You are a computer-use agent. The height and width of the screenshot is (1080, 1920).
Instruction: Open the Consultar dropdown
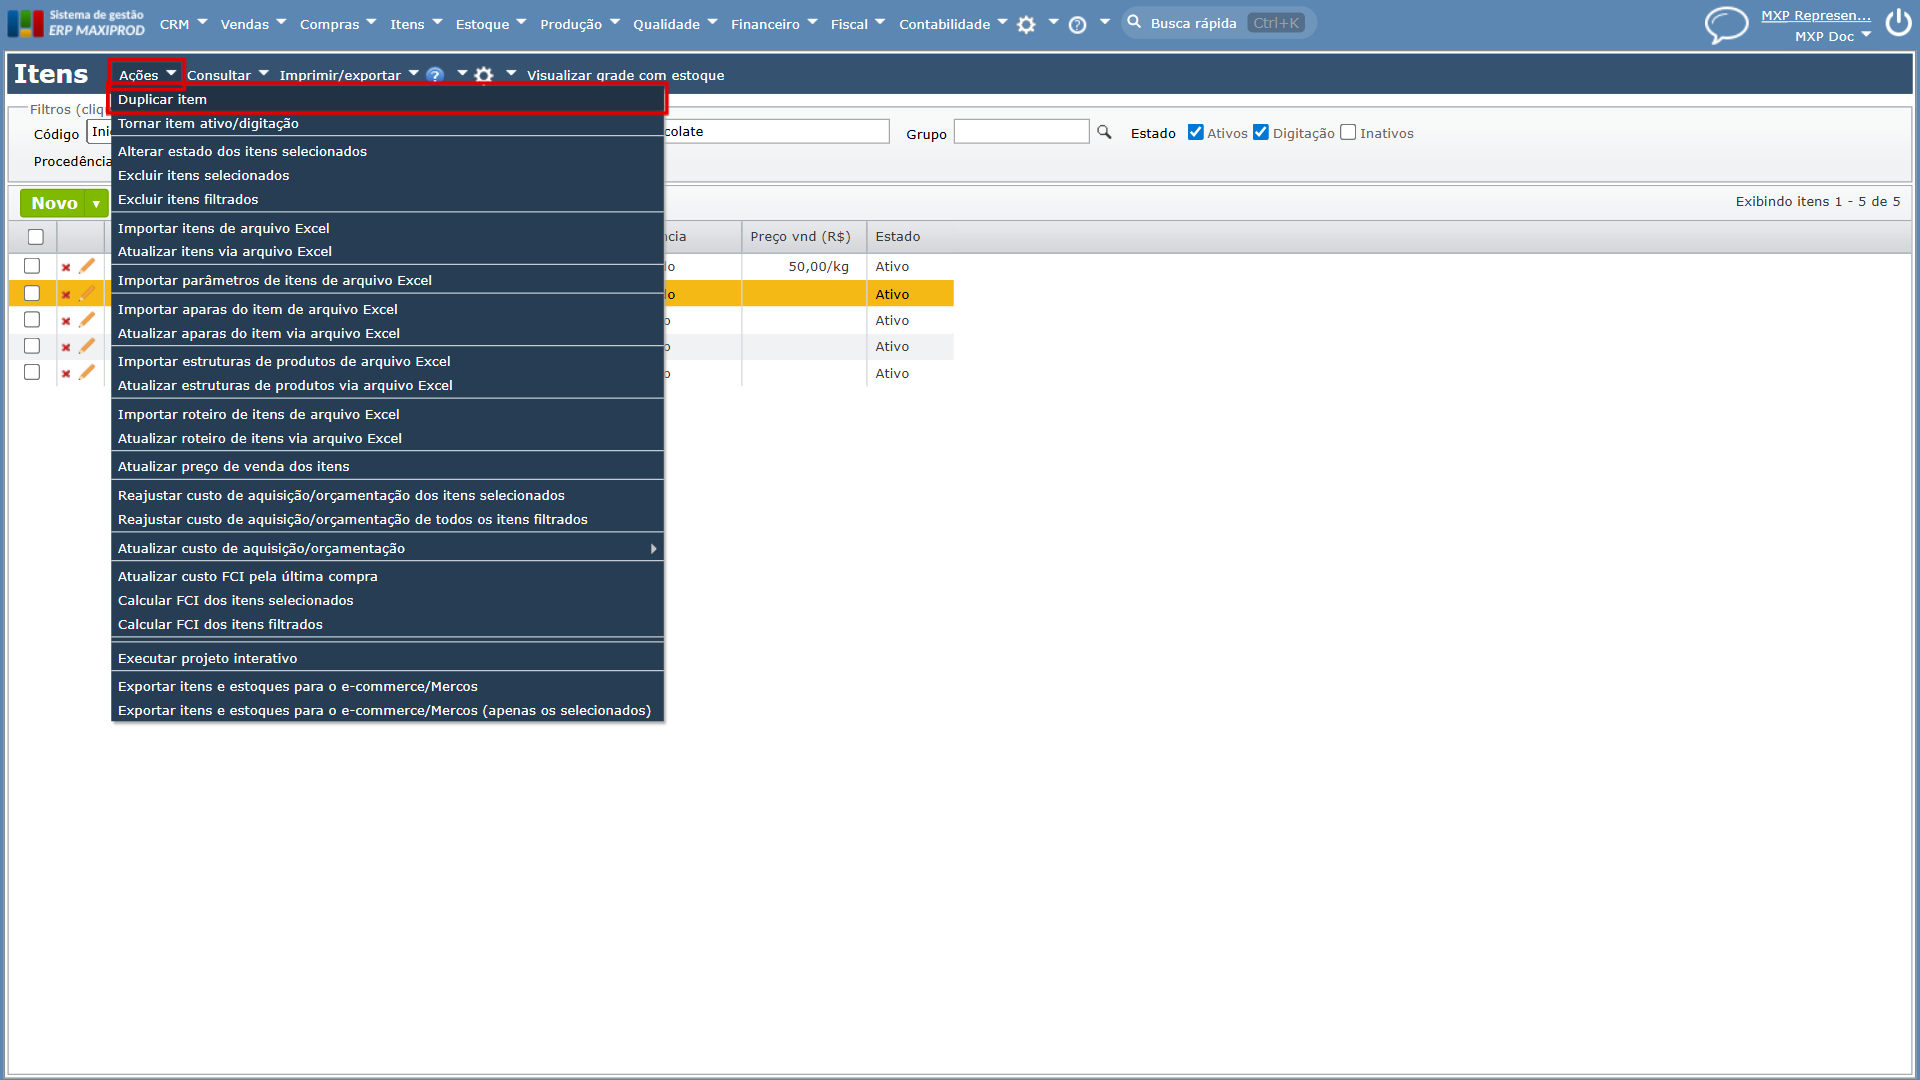click(x=228, y=75)
